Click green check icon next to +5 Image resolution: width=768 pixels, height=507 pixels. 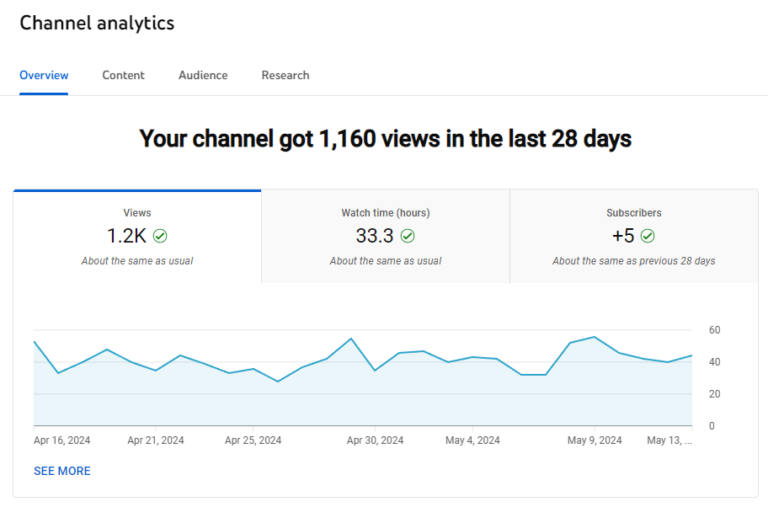[648, 236]
